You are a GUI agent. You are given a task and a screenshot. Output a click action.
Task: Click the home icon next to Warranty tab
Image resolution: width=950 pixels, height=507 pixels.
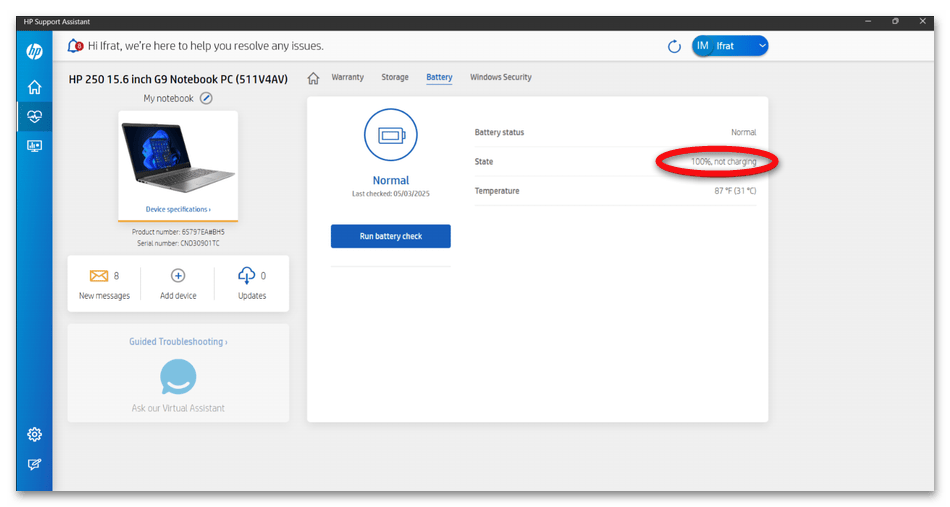point(313,78)
